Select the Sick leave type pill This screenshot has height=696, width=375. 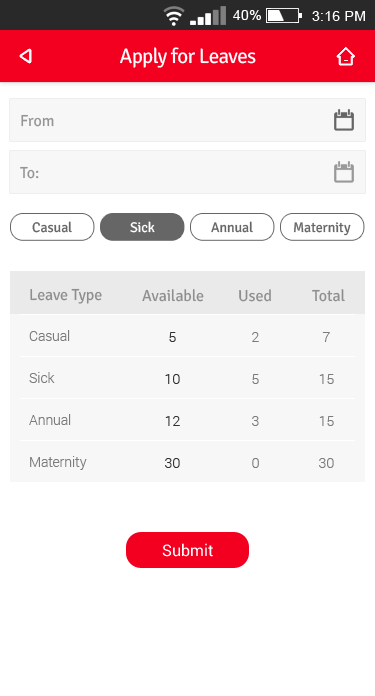(x=142, y=227)
